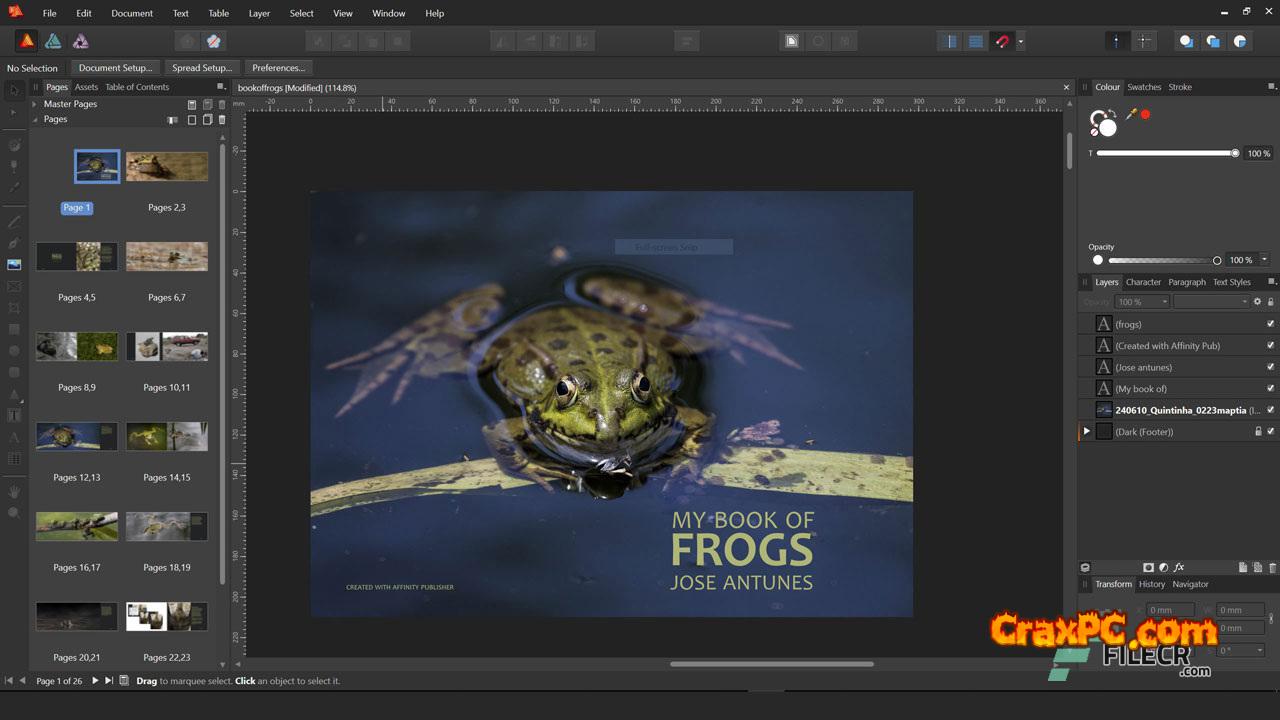Switch to the Affinity Photo persona icon
The width and height of the screenshot is (1280, 720).
coord(80,41)
